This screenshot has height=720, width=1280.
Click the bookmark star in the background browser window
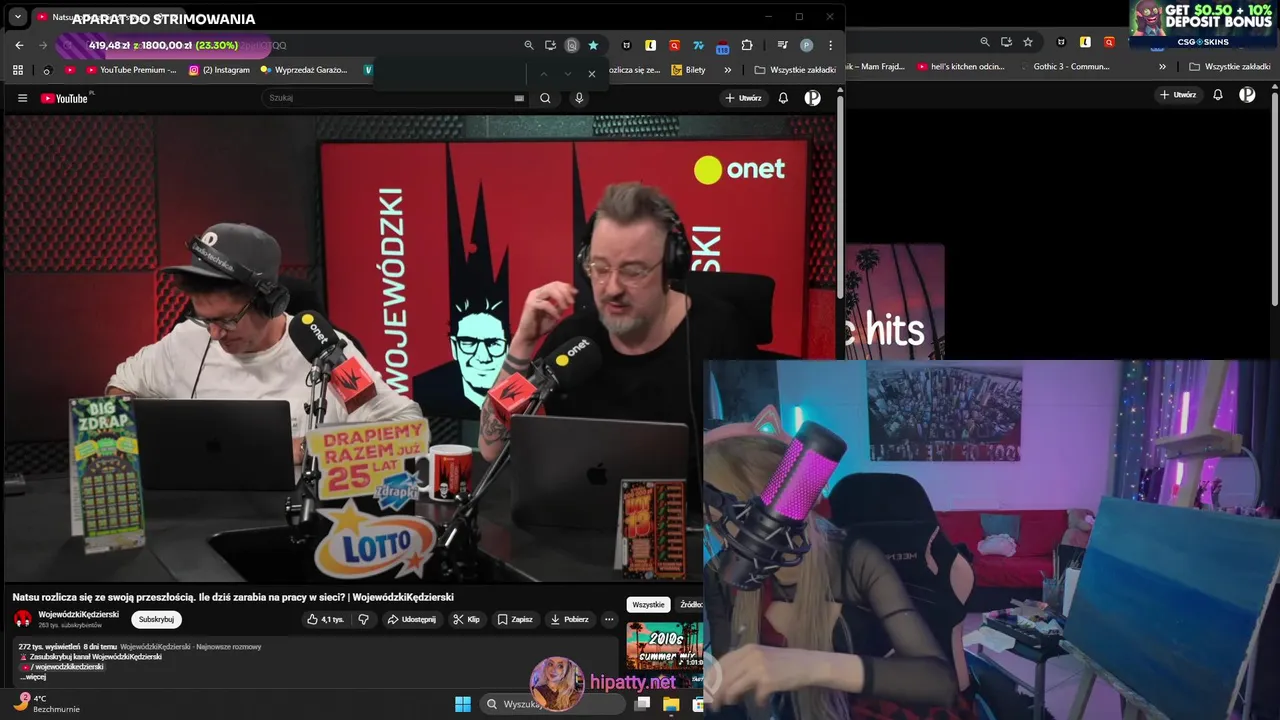[x=1028, y=42]
